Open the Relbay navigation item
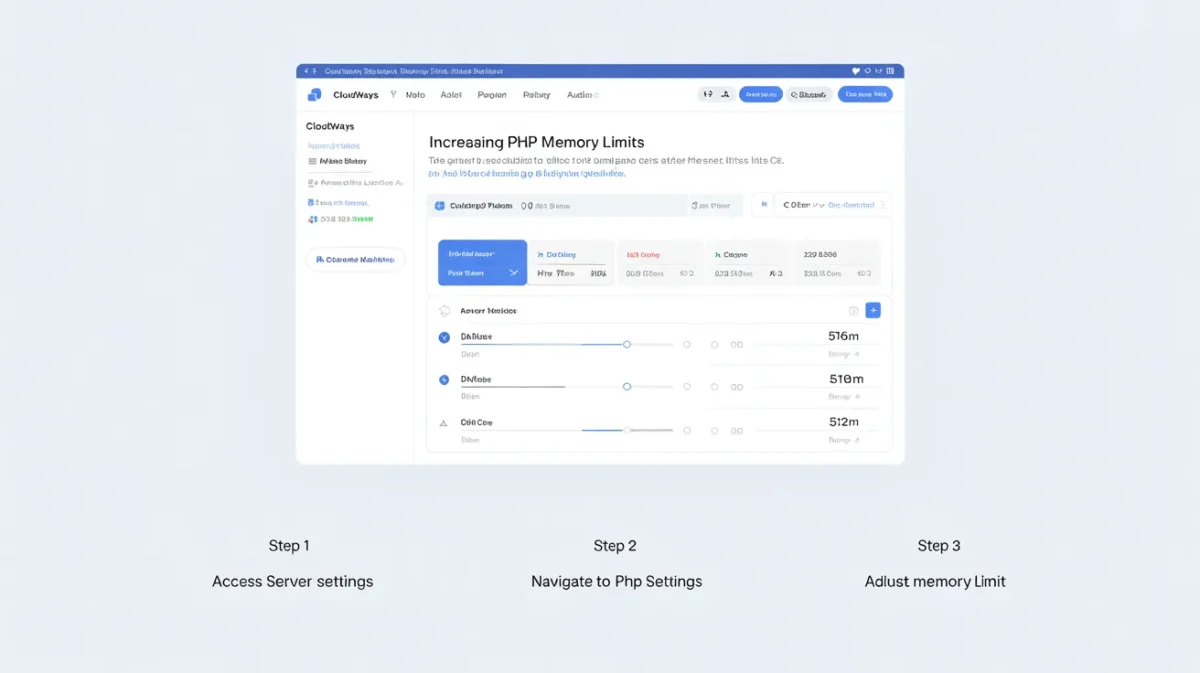The width and height of the screenshot is (1200, 673). 537,95
